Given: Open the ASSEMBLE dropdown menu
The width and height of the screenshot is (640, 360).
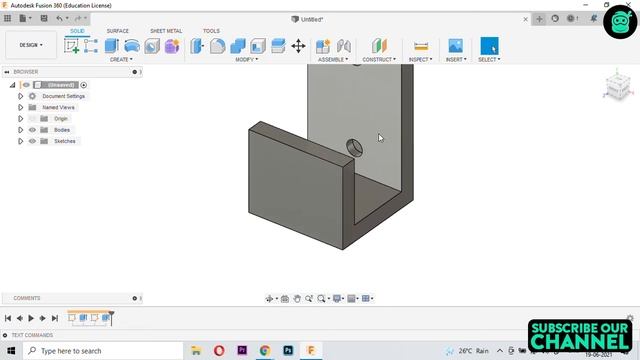Looking at the screenshot, I should tap(333, 60).
